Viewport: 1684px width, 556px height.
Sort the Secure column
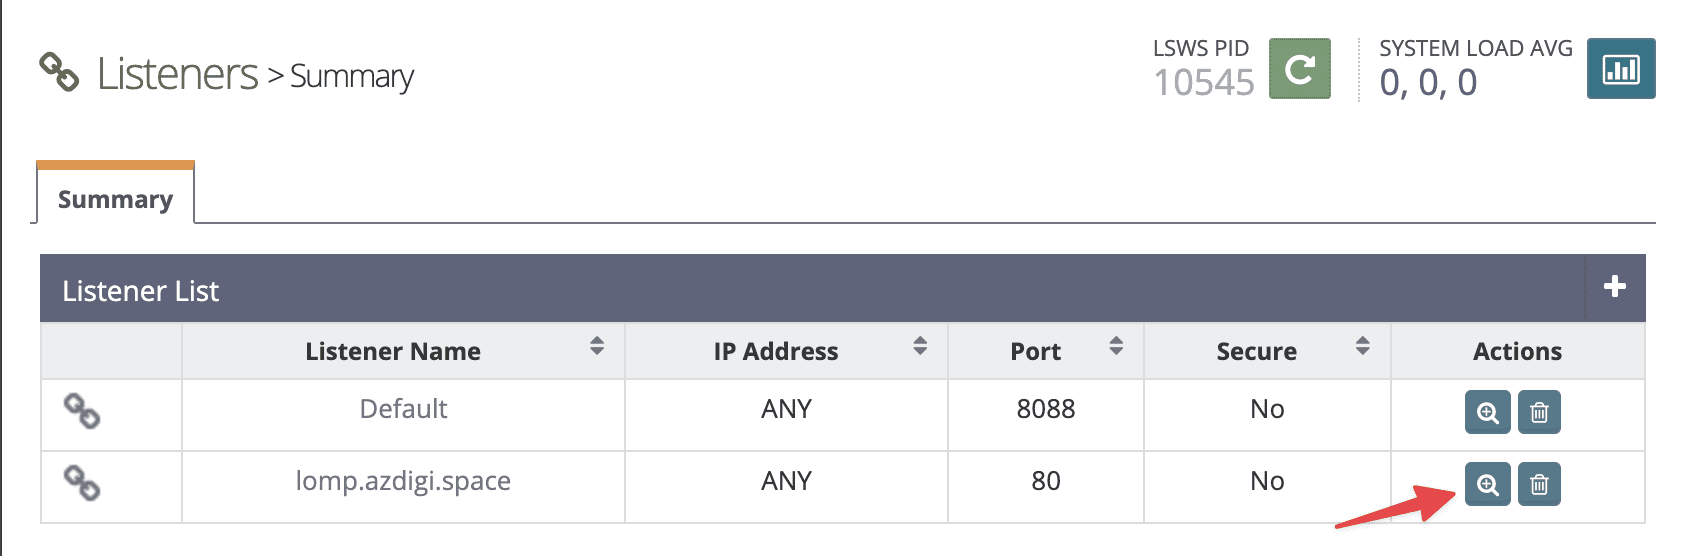(x=1362, y=346)
